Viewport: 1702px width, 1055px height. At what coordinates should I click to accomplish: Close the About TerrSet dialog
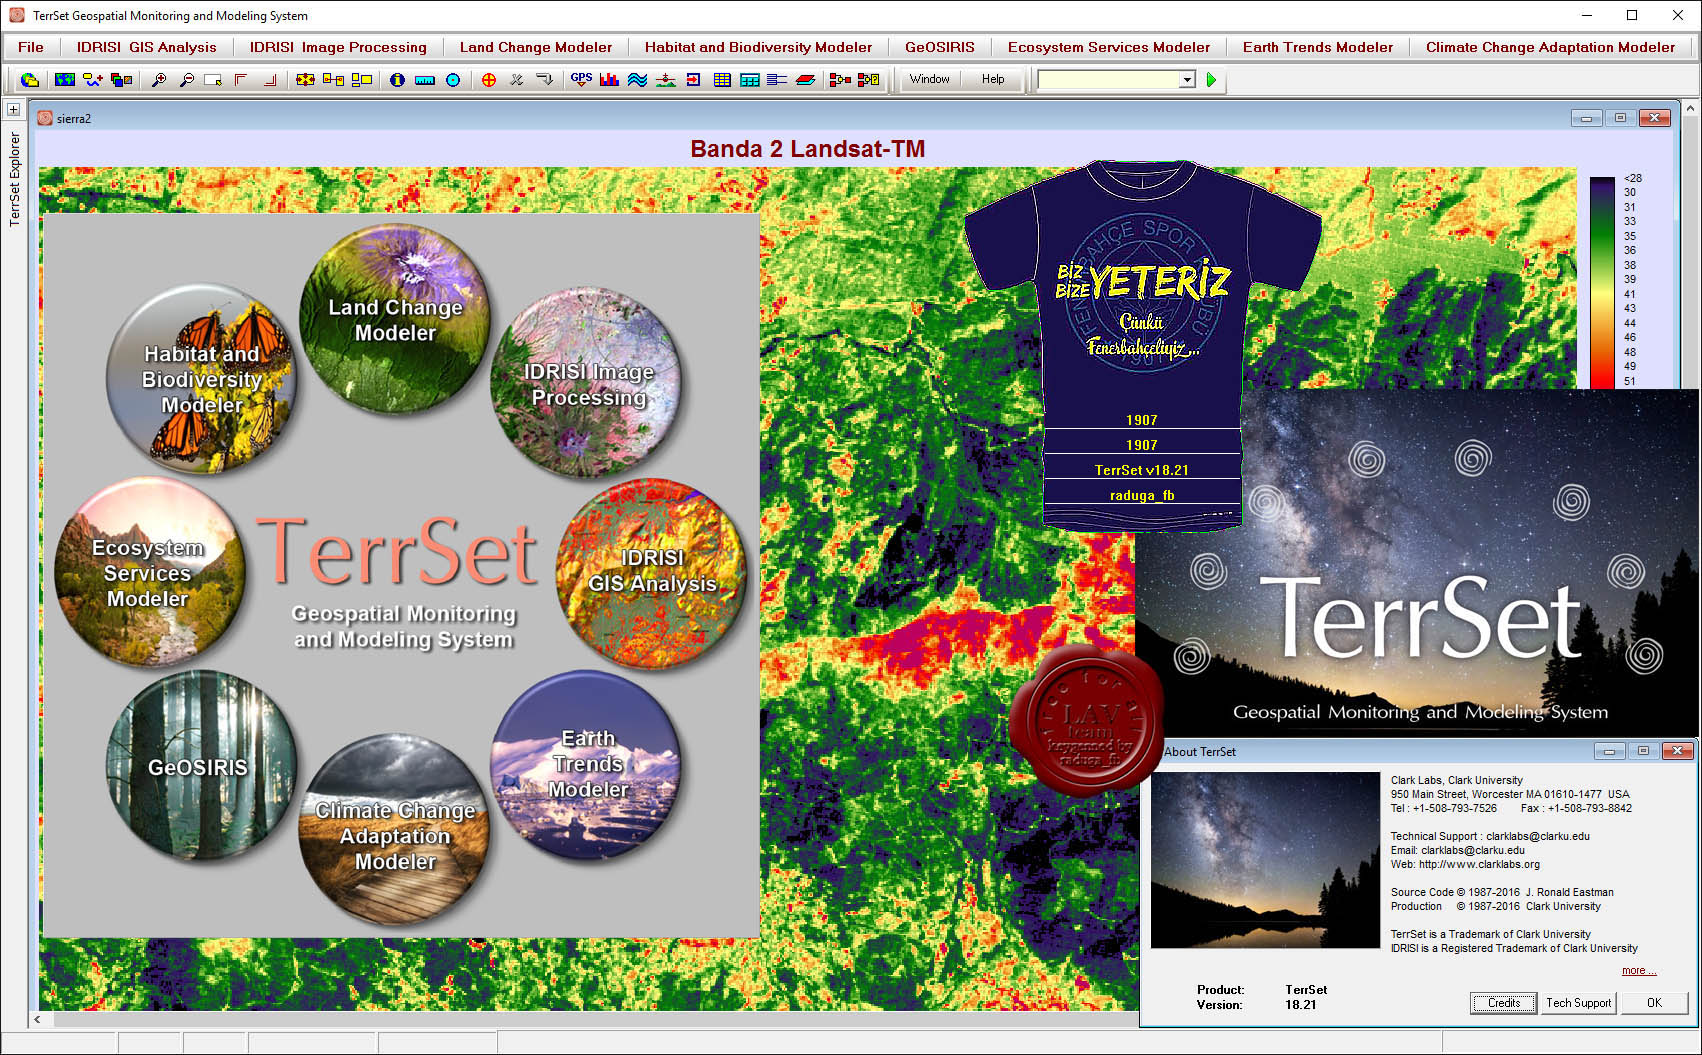pos(1678,751)
